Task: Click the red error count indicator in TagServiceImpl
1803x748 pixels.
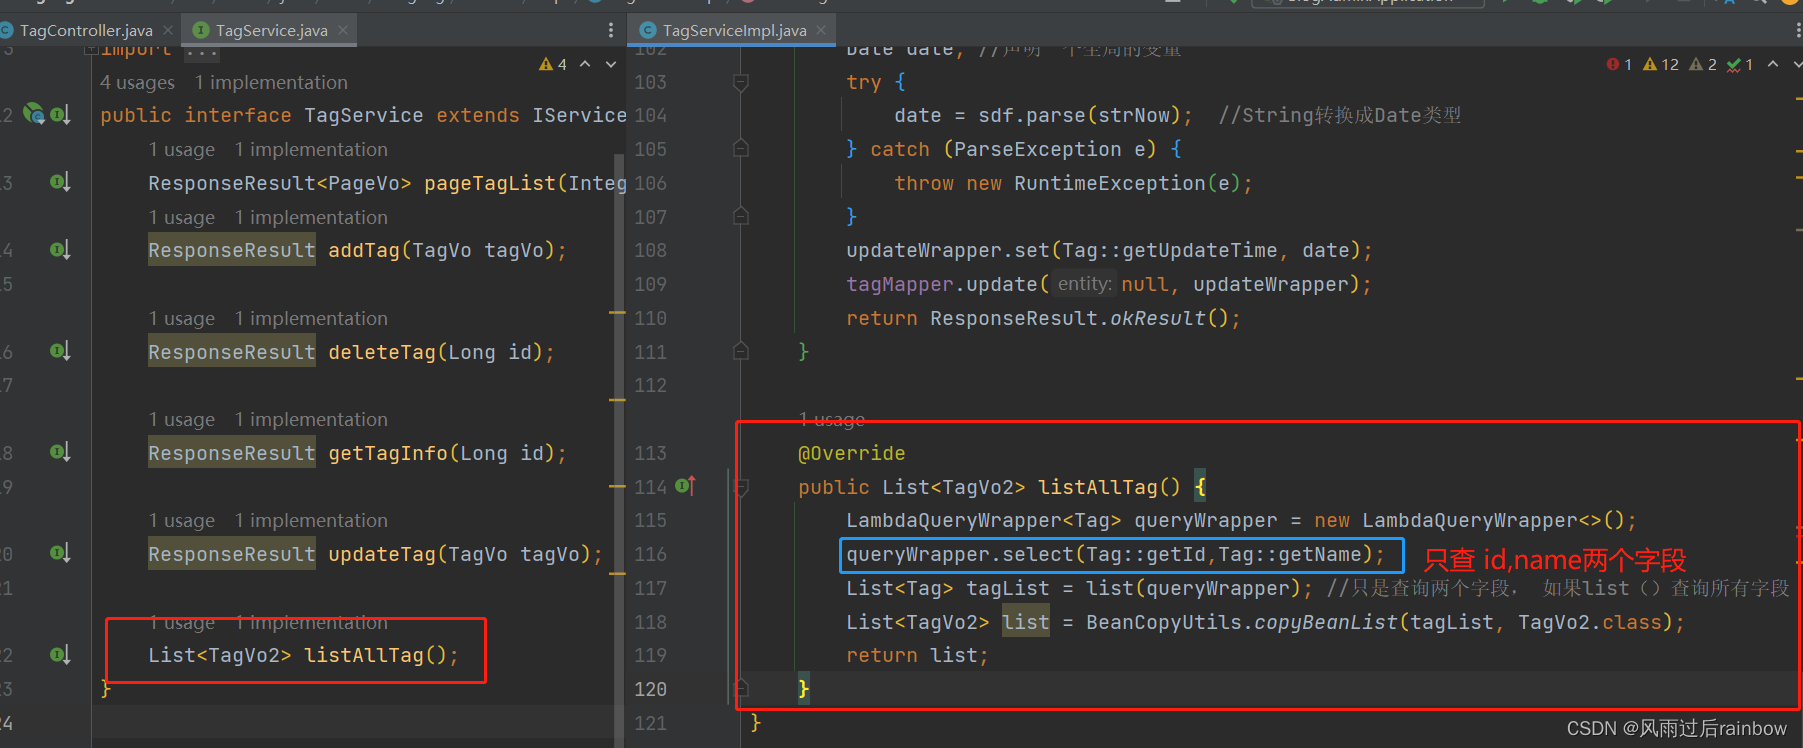Action: coord(1620,64)
